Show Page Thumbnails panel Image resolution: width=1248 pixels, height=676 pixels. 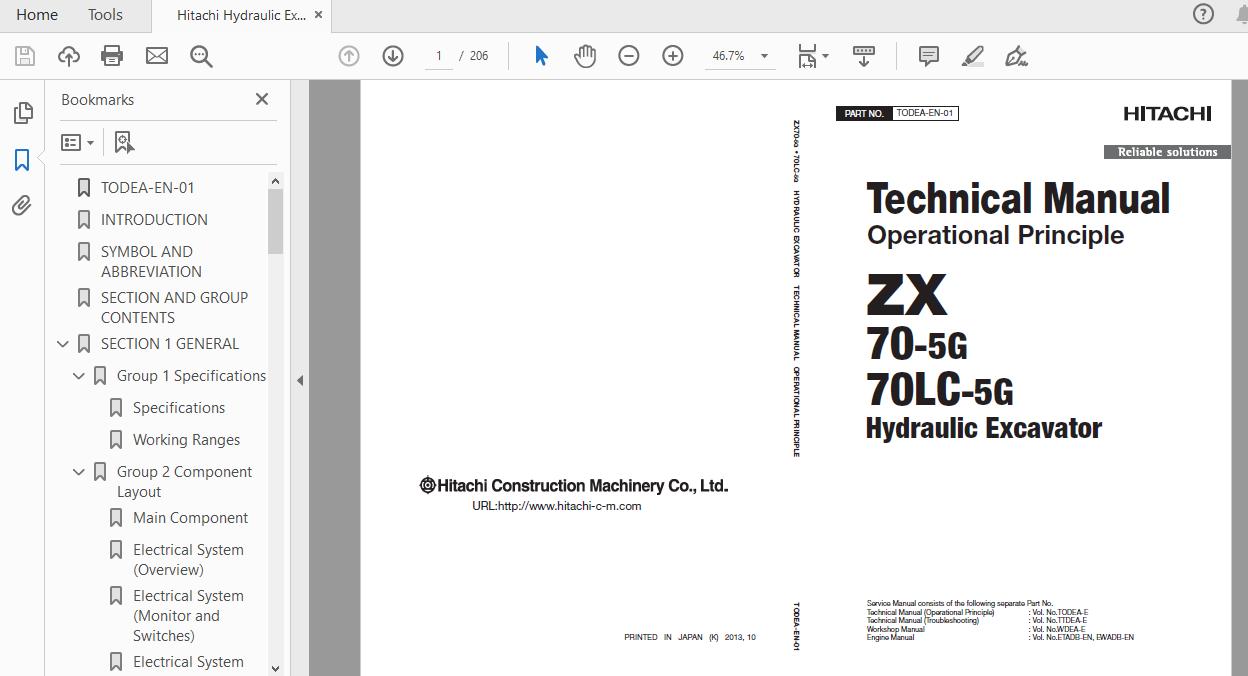pos(22,113)
